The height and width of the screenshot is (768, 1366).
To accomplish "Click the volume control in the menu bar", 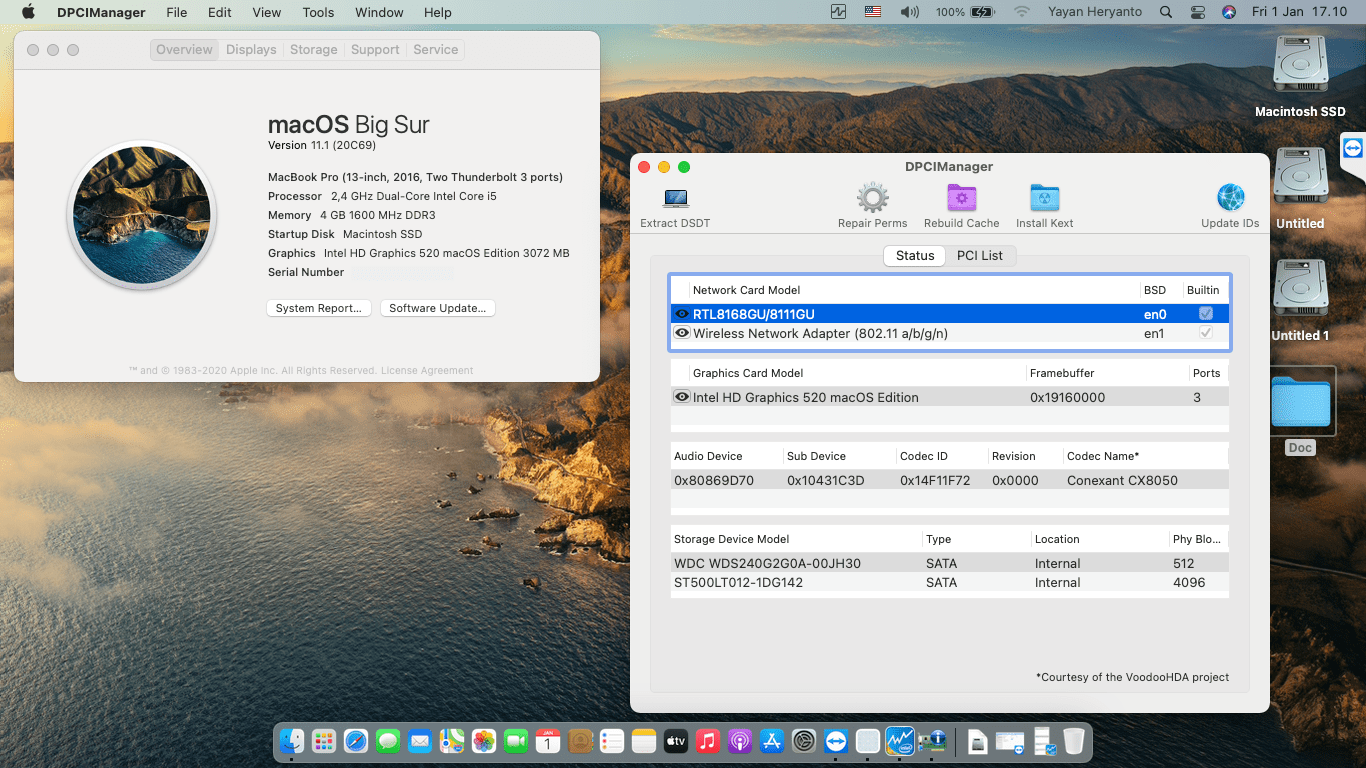I will [908, 12].
